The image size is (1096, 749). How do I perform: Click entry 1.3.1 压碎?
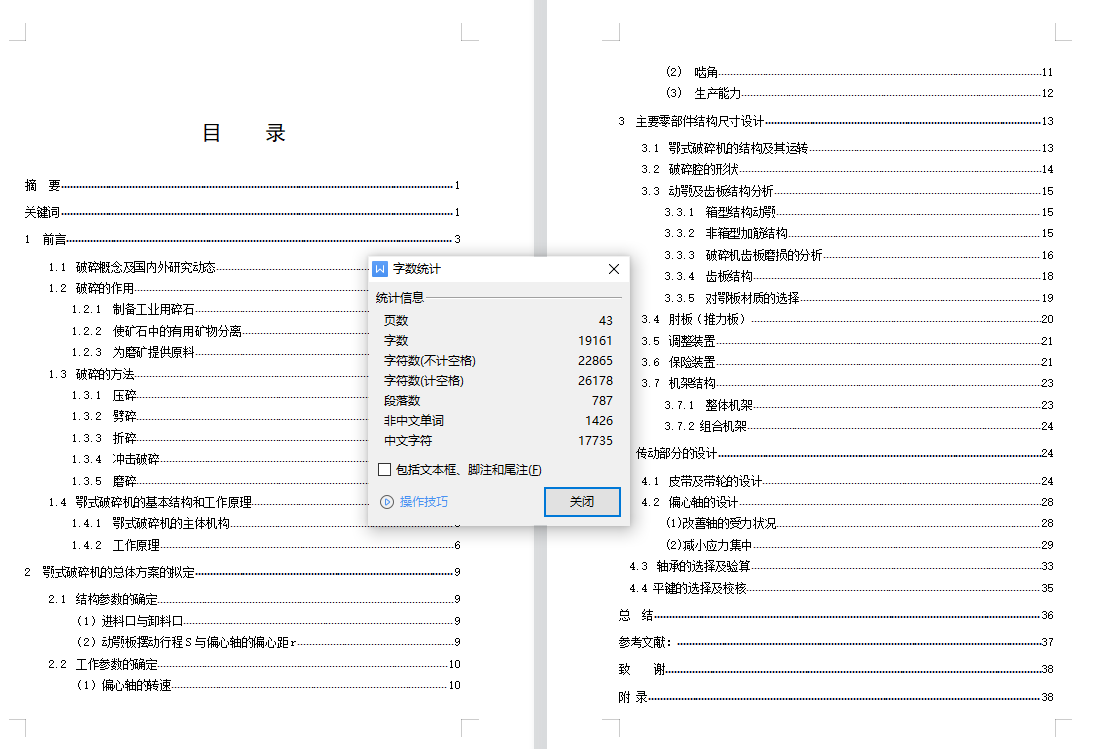click(x=219, y=395)
